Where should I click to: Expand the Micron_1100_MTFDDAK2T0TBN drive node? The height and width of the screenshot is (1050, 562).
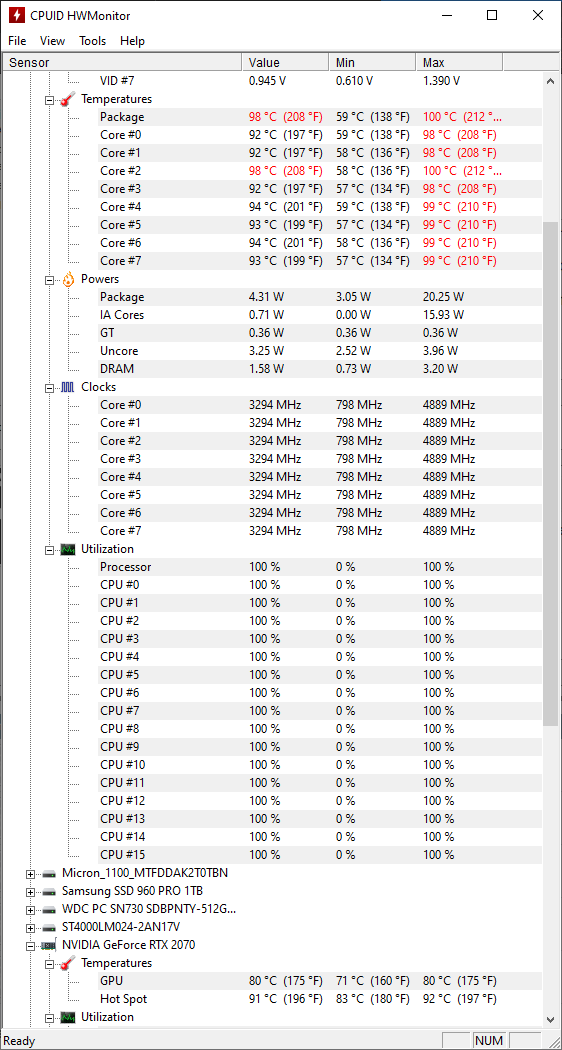pos(30,874)
